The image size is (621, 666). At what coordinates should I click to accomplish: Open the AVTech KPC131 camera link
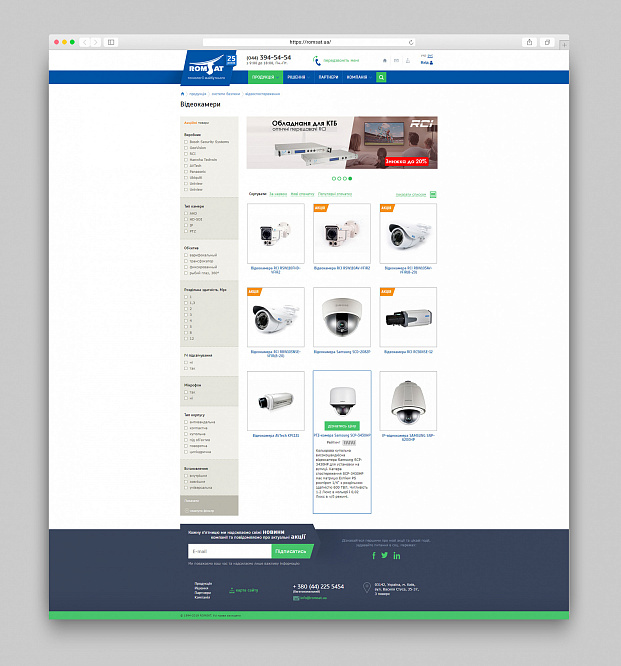pyautogui.click(x=276, y=436)
